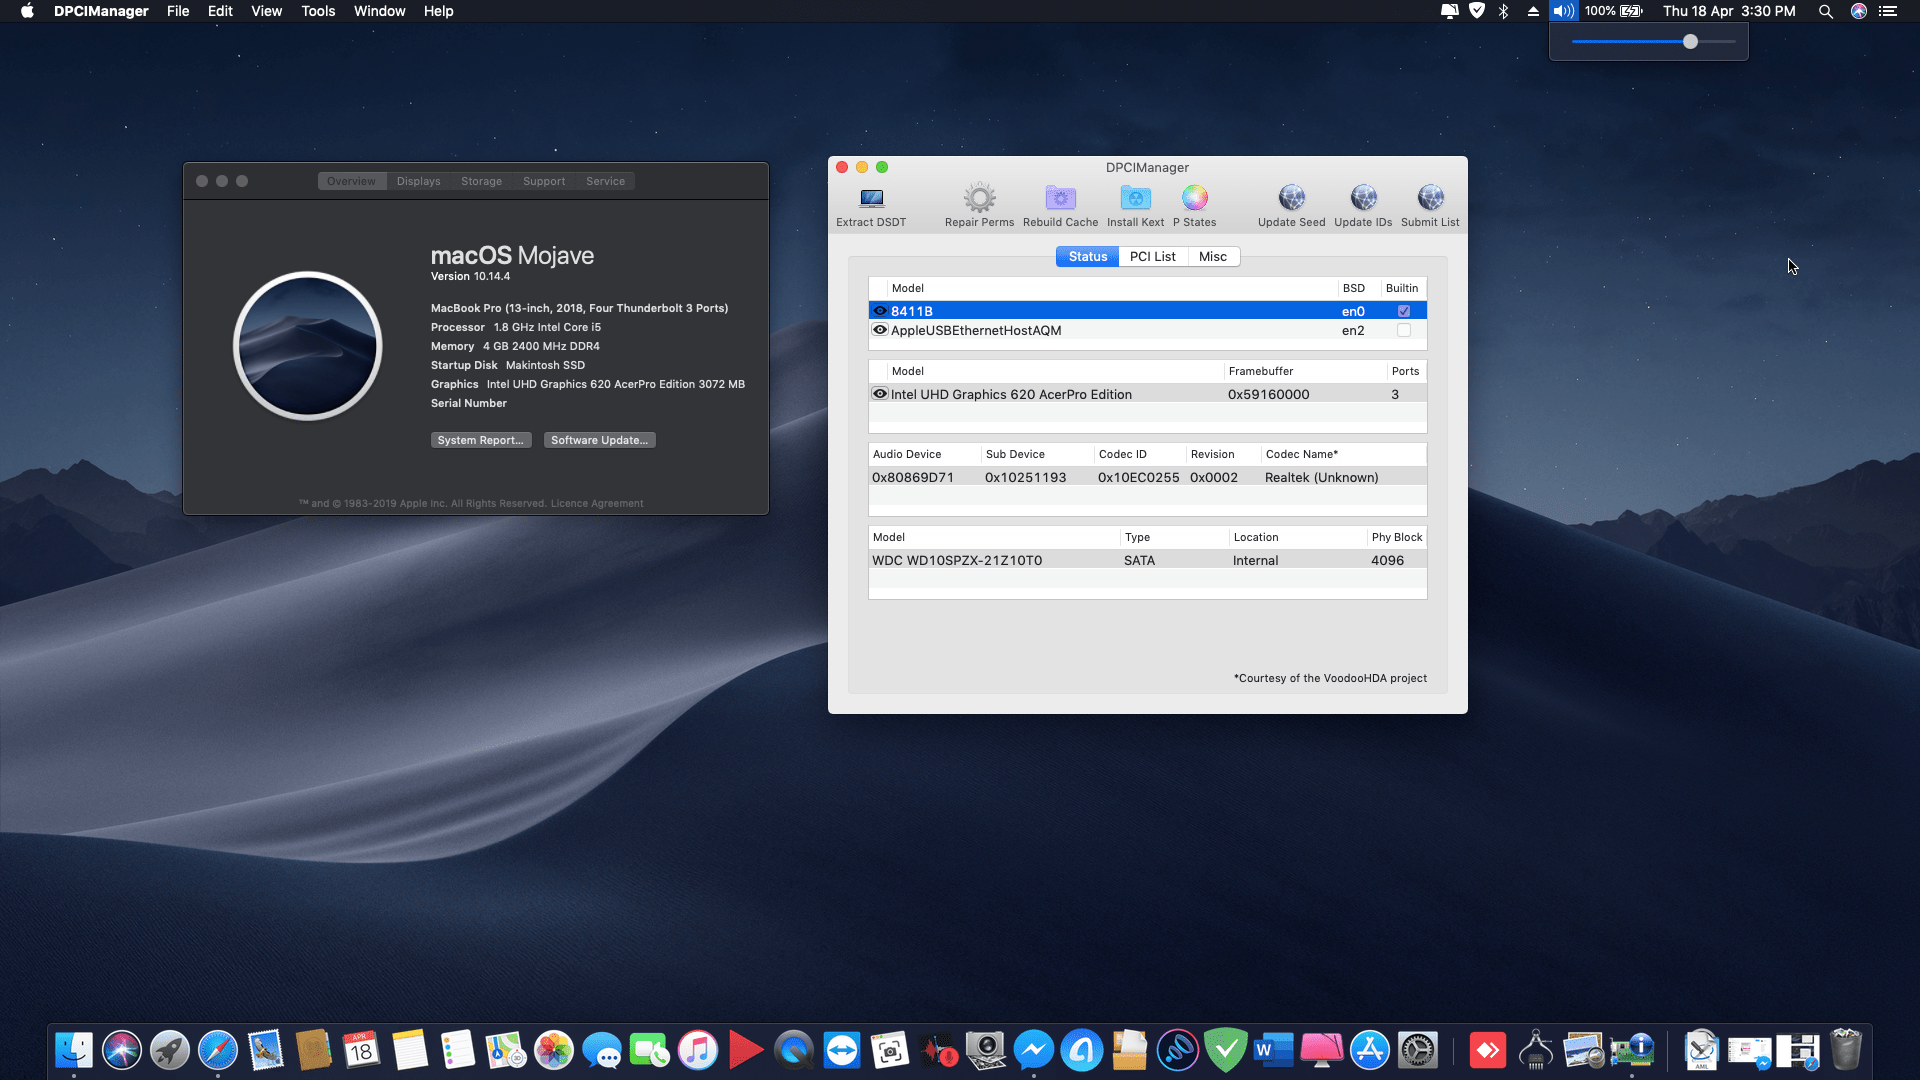Adjust the volume slider
The width and height of the screenshot is (1920, 1080).
click(x=1690, y=42)
